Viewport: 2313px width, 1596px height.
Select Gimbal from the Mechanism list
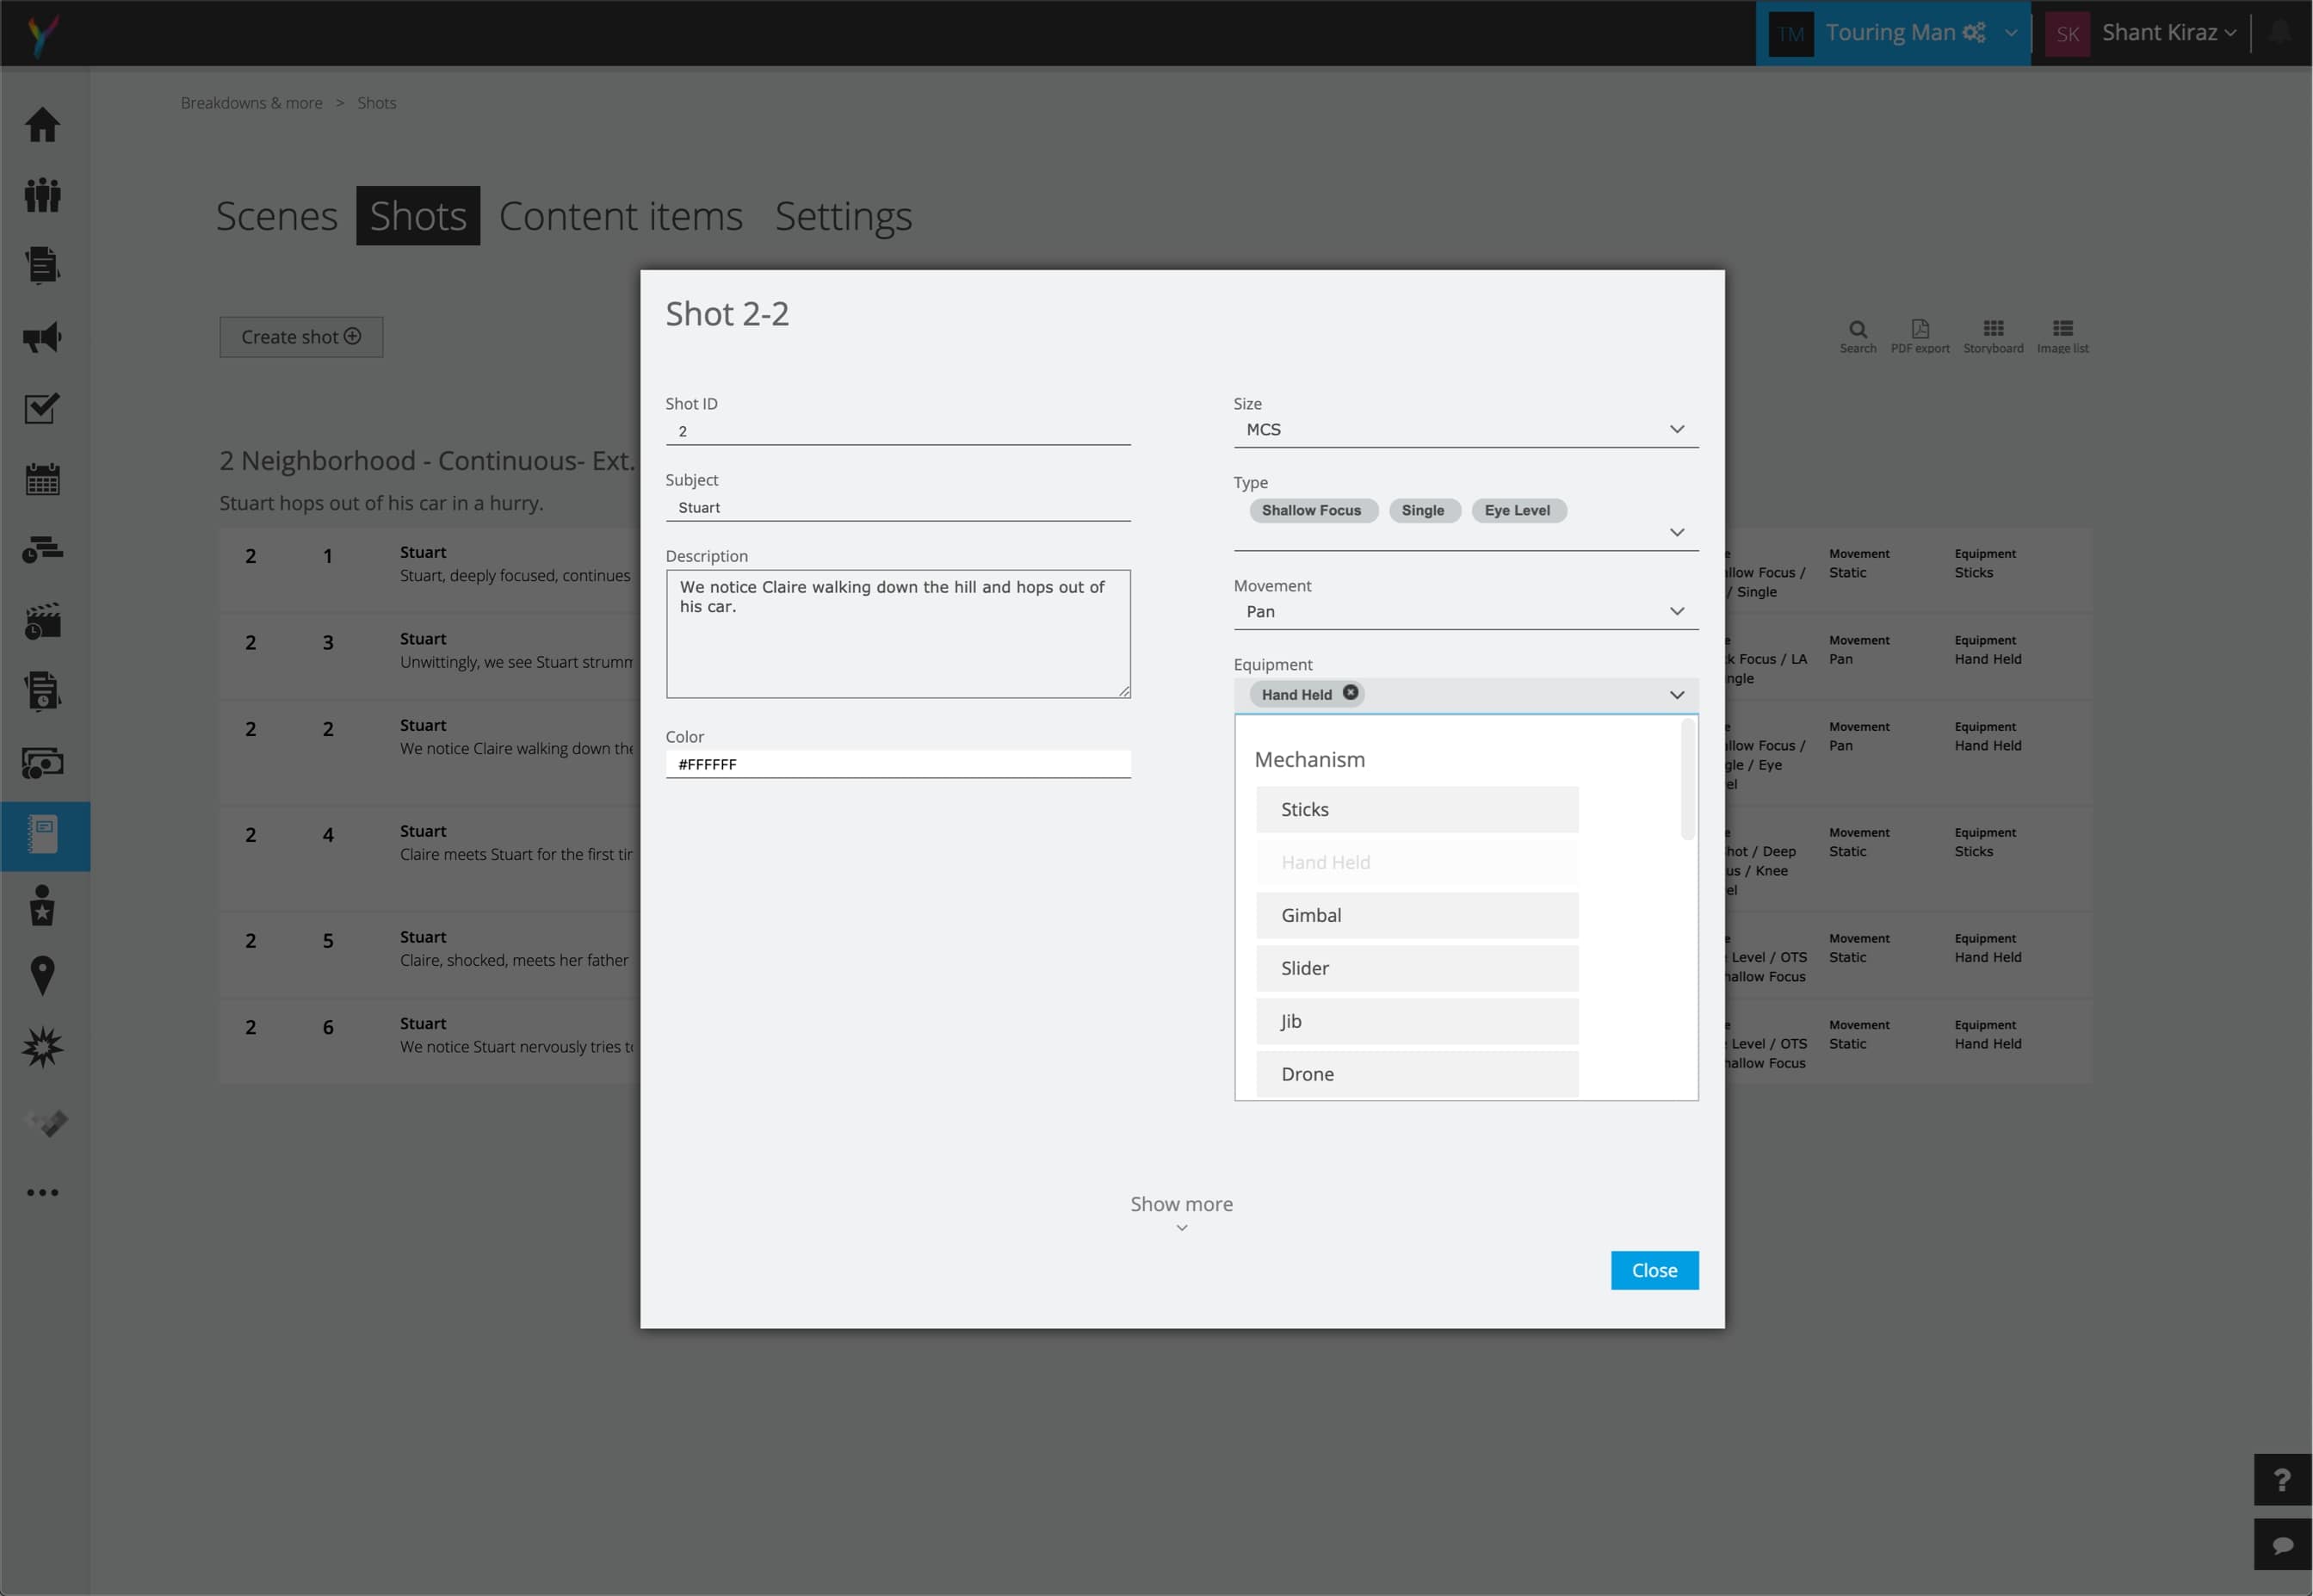[1417, 915]
